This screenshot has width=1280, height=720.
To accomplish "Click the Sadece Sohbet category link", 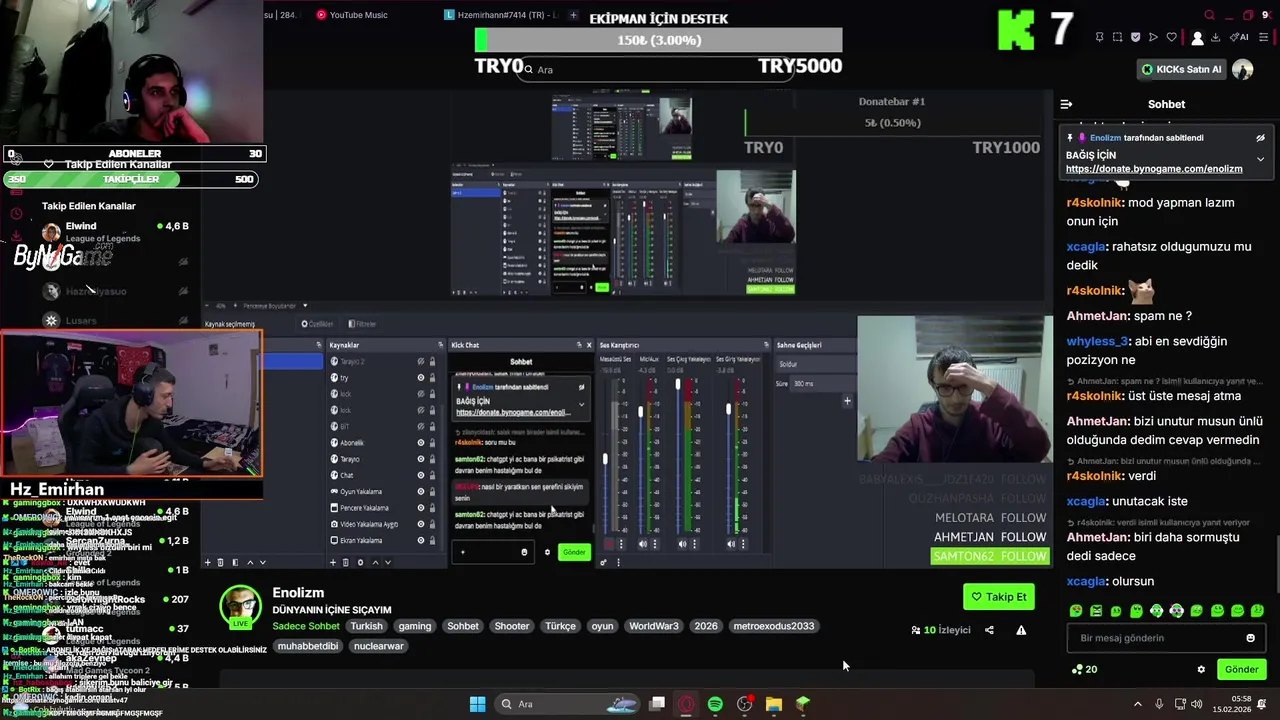I will (306, 626).
